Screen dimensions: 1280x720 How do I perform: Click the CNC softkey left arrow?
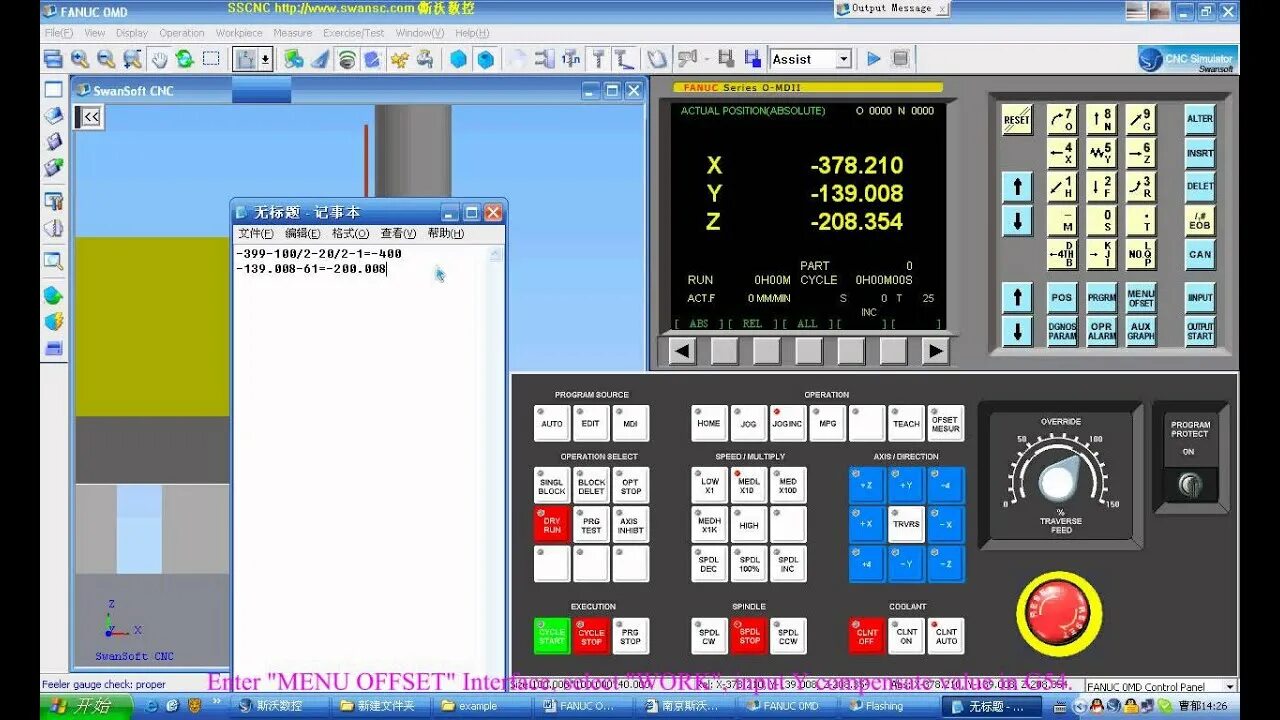click(682, 351)
